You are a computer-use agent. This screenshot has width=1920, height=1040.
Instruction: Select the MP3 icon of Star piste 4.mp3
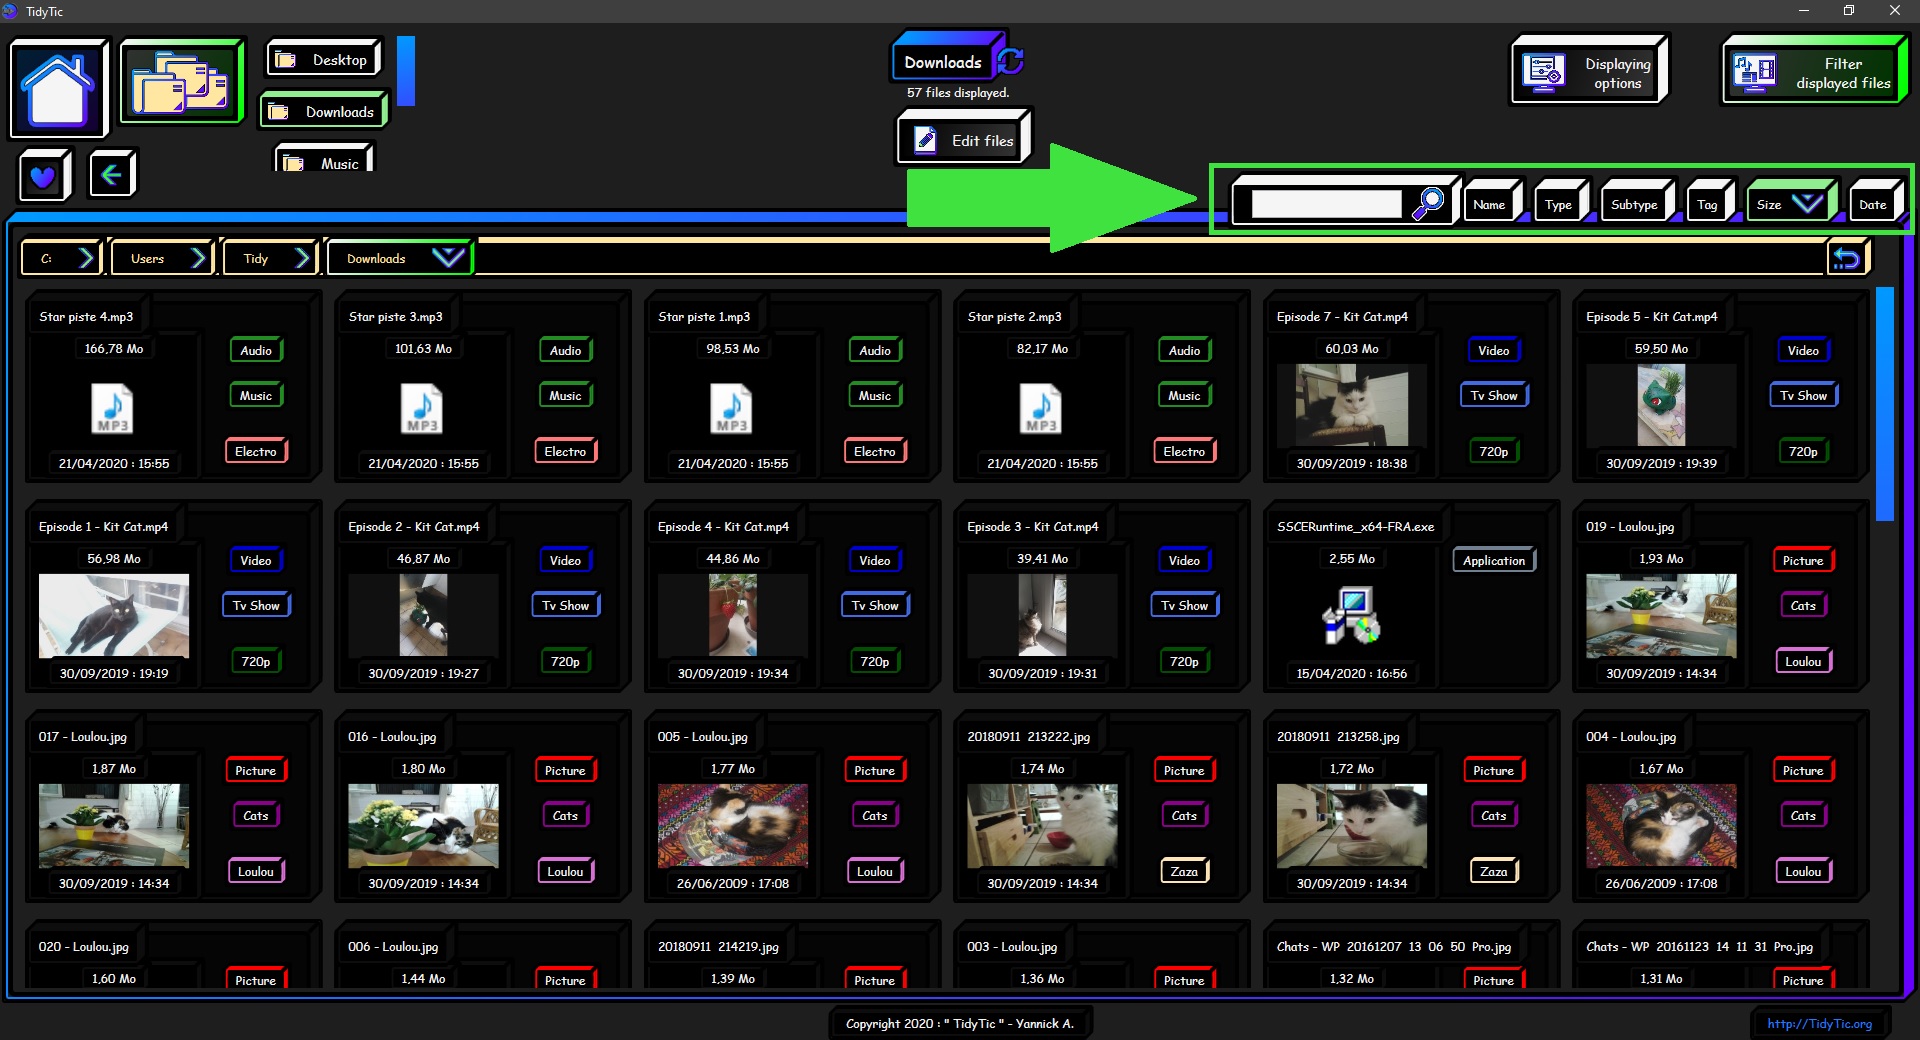click(x=112, y=409)
